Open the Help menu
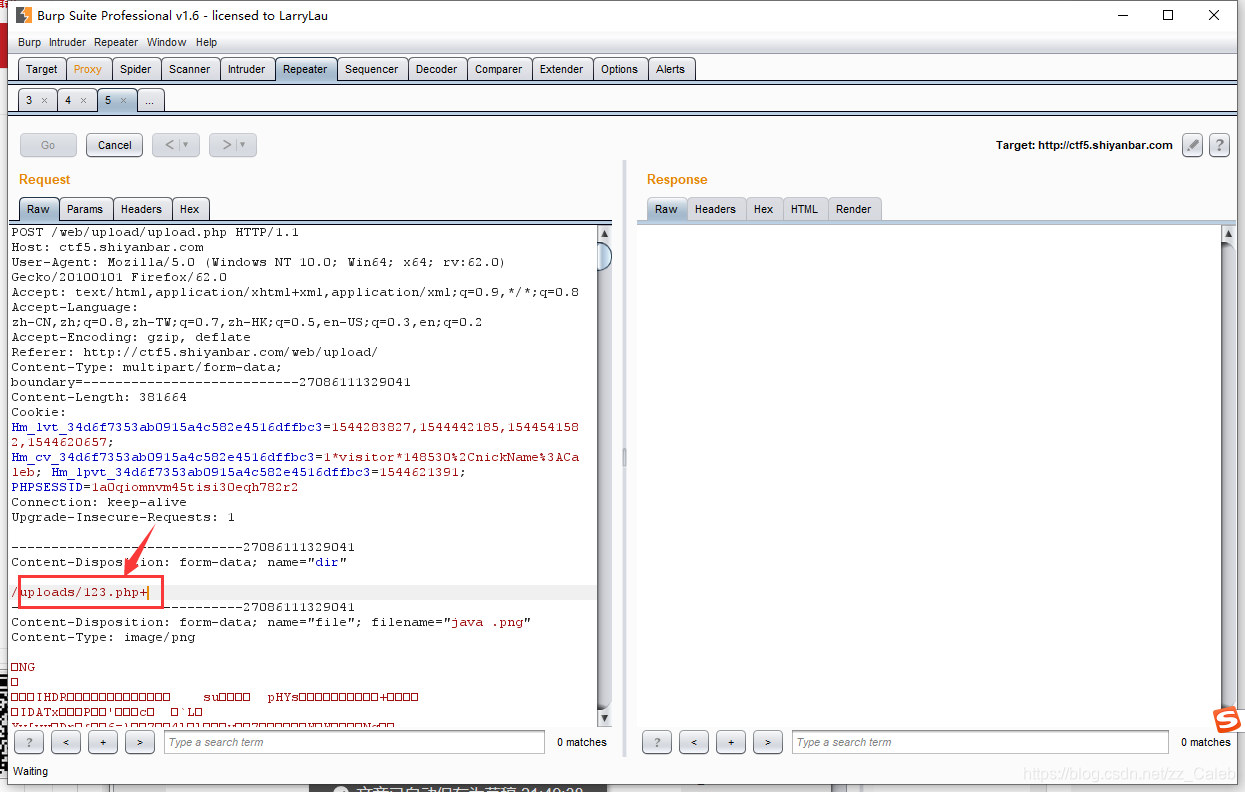Viewport: 1245px width, 792px height. (x=206, y=42)
